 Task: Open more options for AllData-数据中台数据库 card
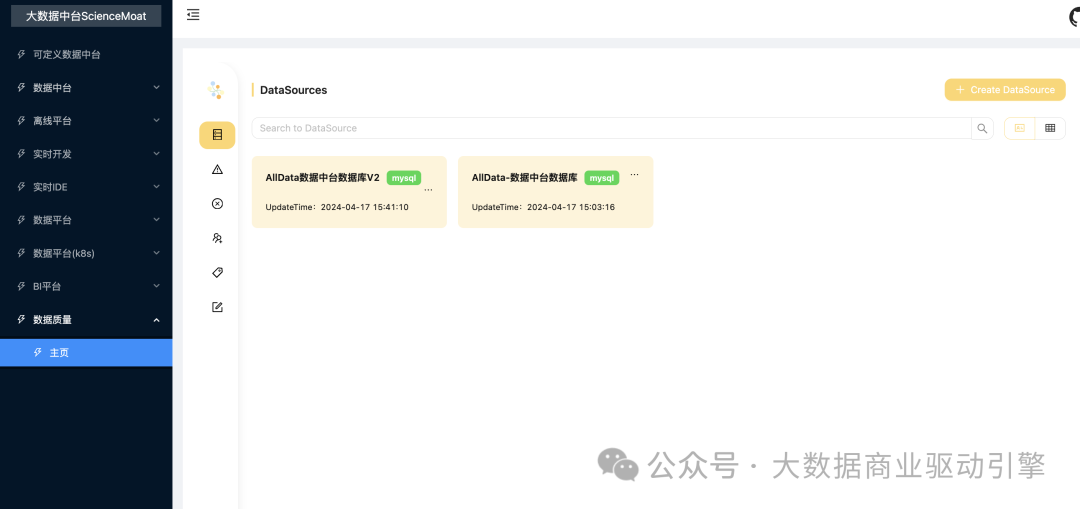point(634,174)
